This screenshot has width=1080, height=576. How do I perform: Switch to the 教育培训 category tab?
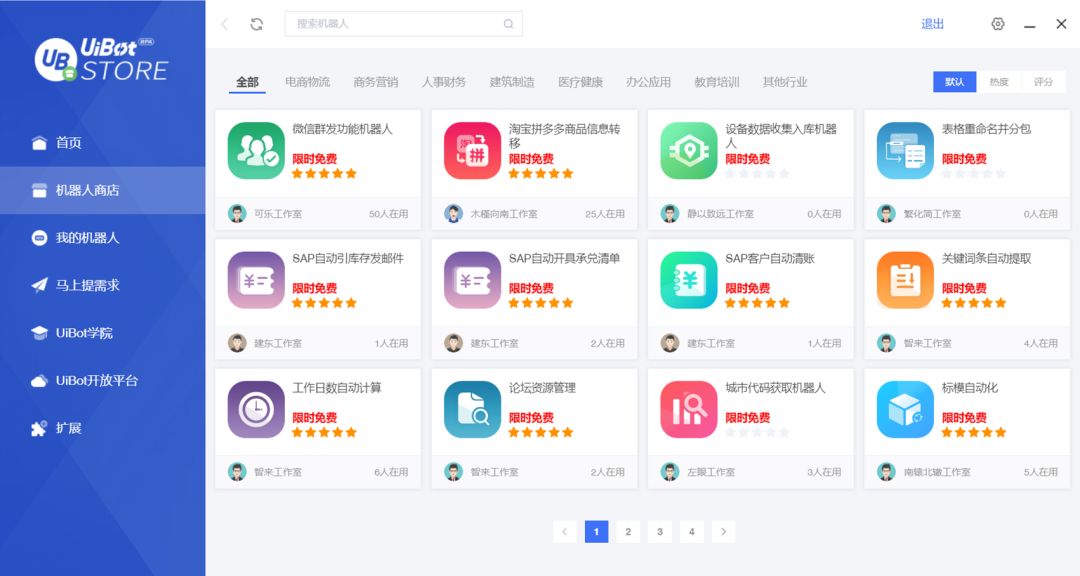[716, 82]
